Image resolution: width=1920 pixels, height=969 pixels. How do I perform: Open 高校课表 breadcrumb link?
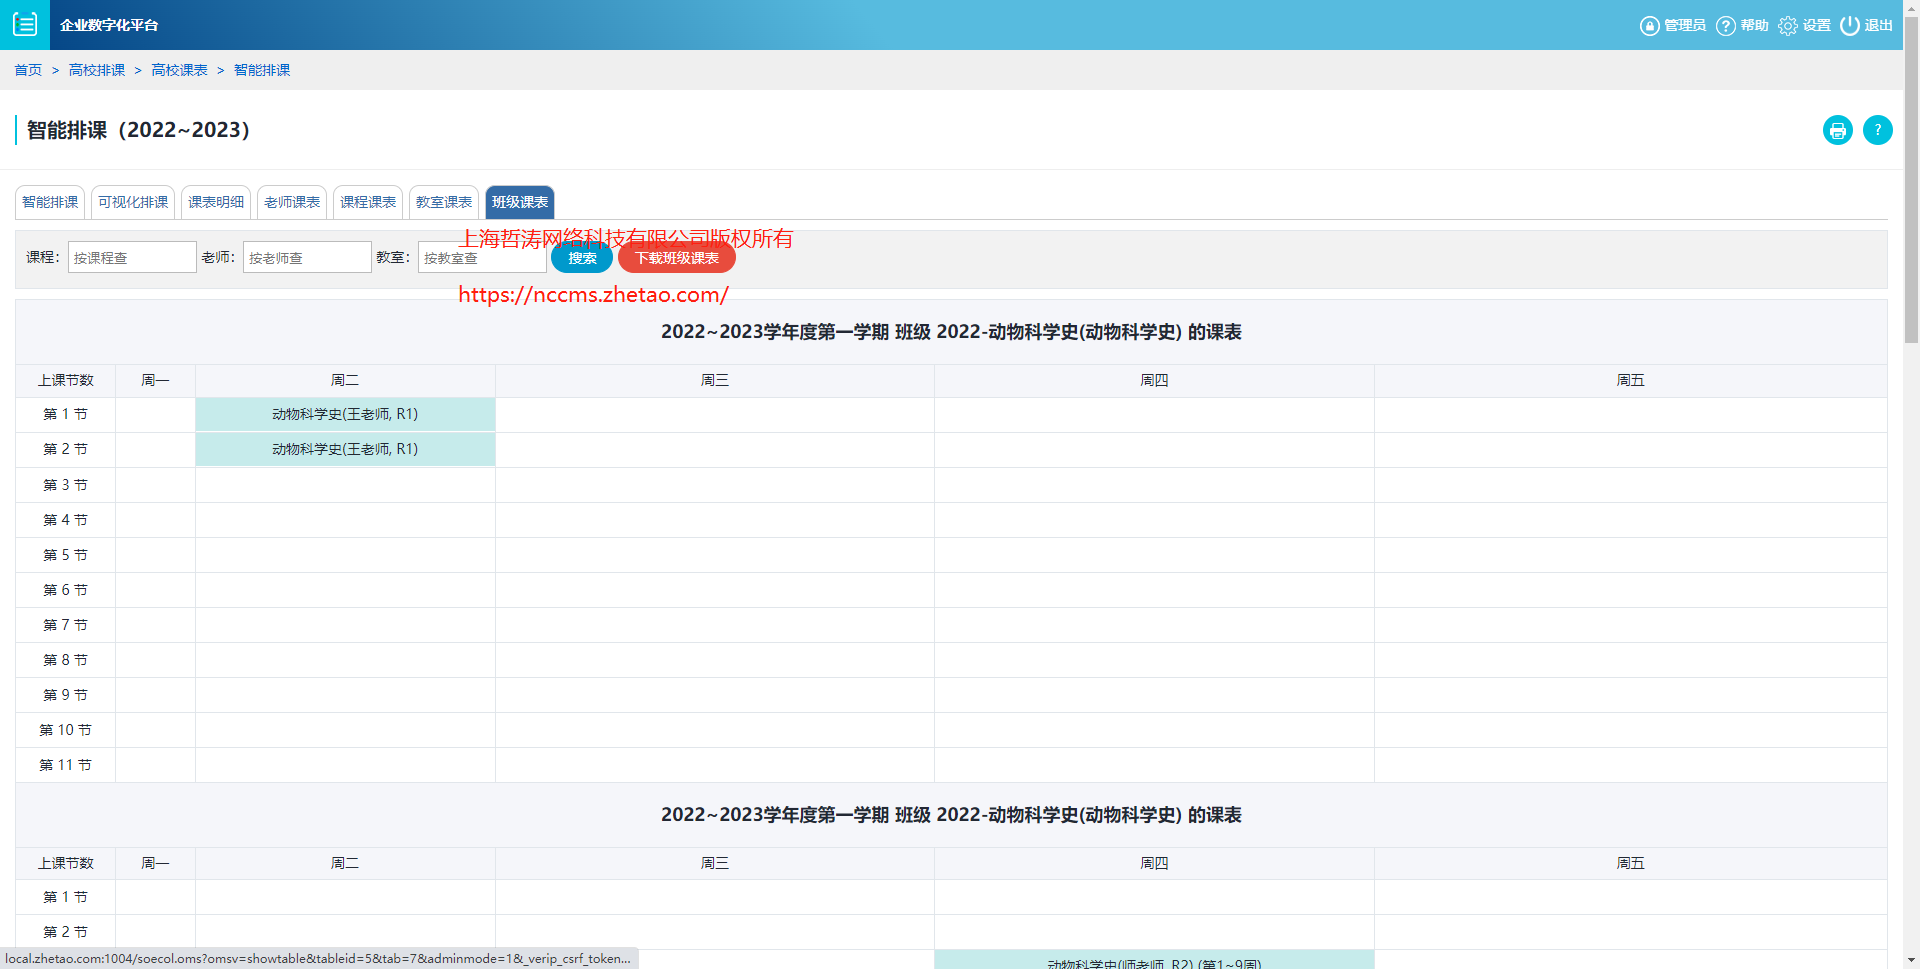tap(180, 70)
